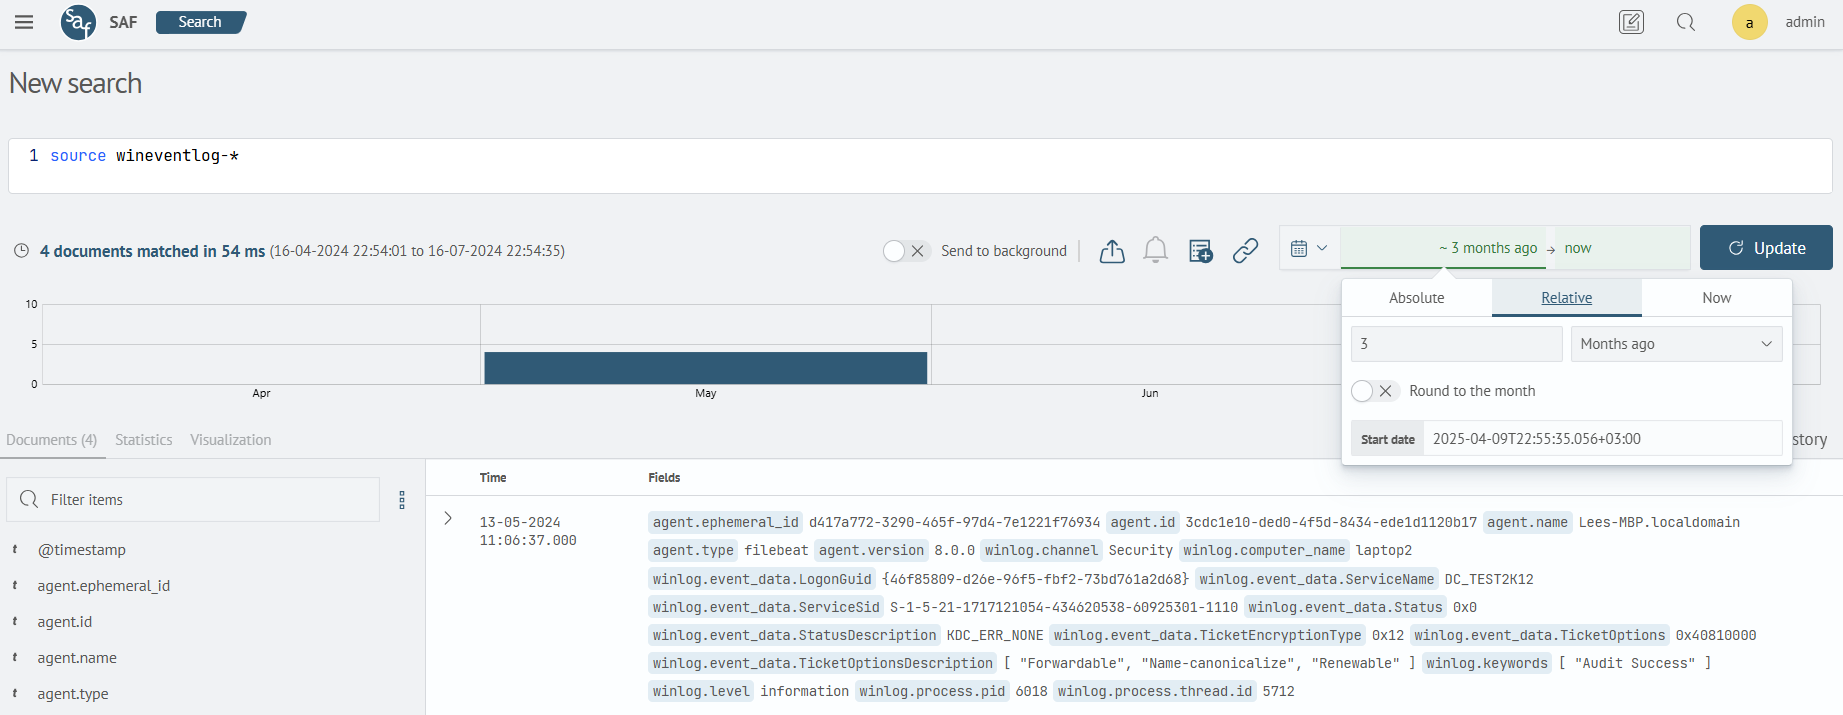Copy the search link icon

click(x=1245, y=251)
